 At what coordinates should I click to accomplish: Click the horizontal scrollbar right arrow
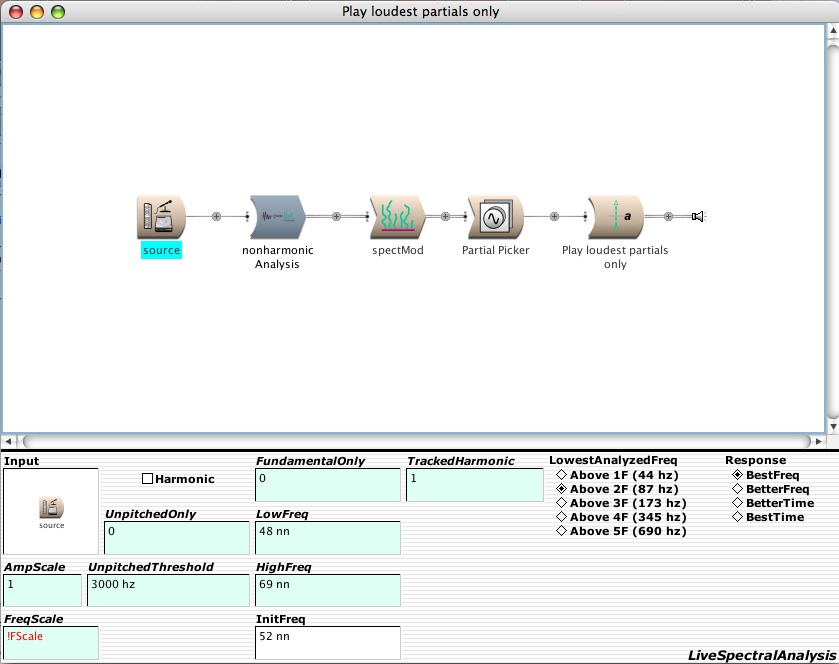[819, 441]
